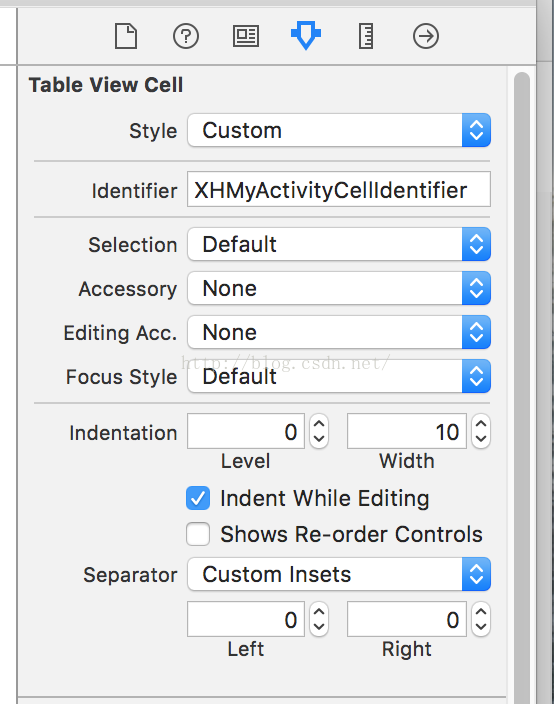554x704 pixels.
Task: Open the Style dropdown set to Custom
Action: click(x=339, y=130)
